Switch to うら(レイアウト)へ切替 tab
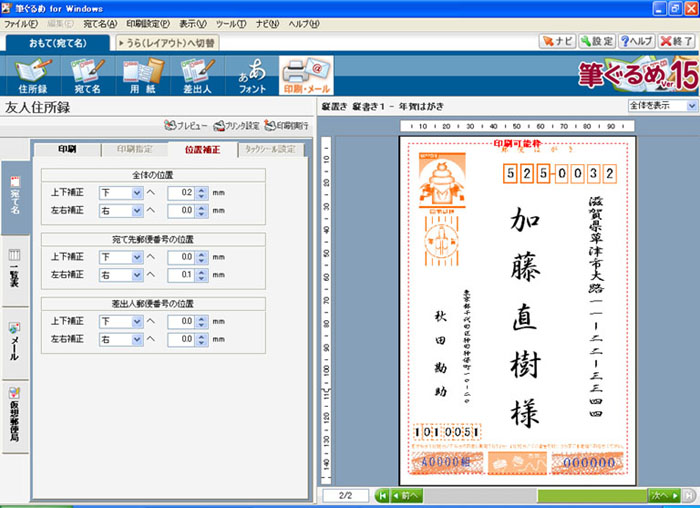Image resolution: width=700 pixels, height=508 pixels. click(167, 43)
